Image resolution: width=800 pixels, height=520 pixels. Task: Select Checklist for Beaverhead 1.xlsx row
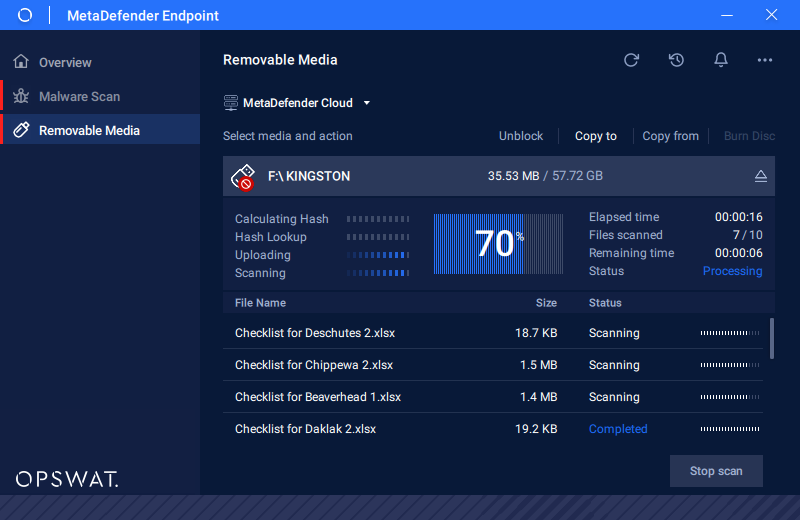pyautogui.click(x=493, y=397)
